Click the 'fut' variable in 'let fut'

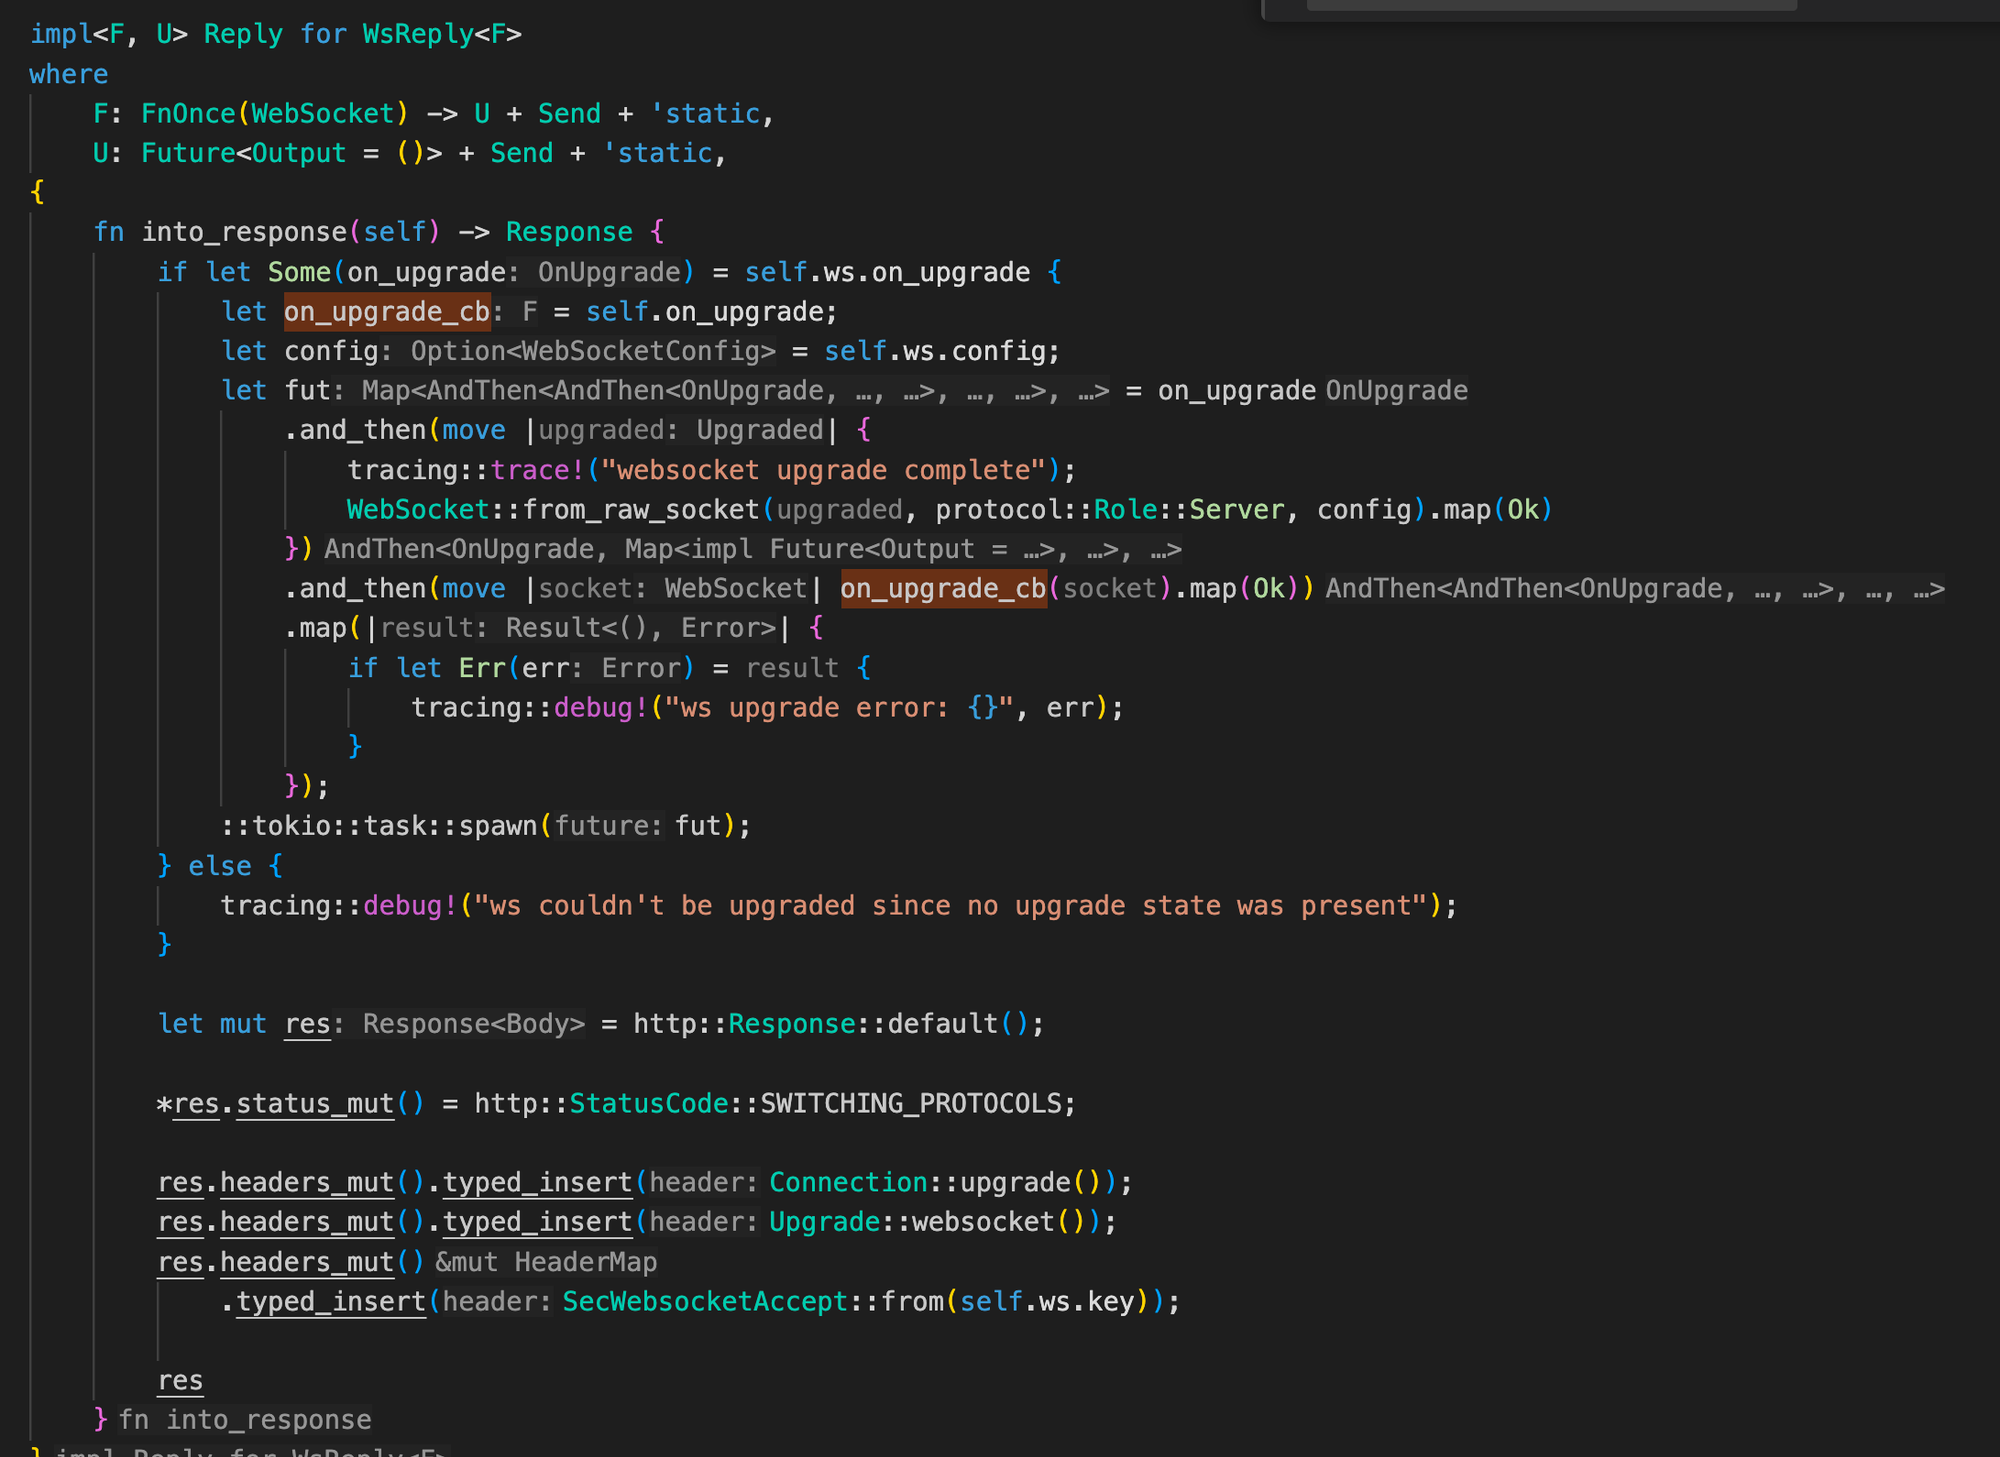[x=308, y=391]
